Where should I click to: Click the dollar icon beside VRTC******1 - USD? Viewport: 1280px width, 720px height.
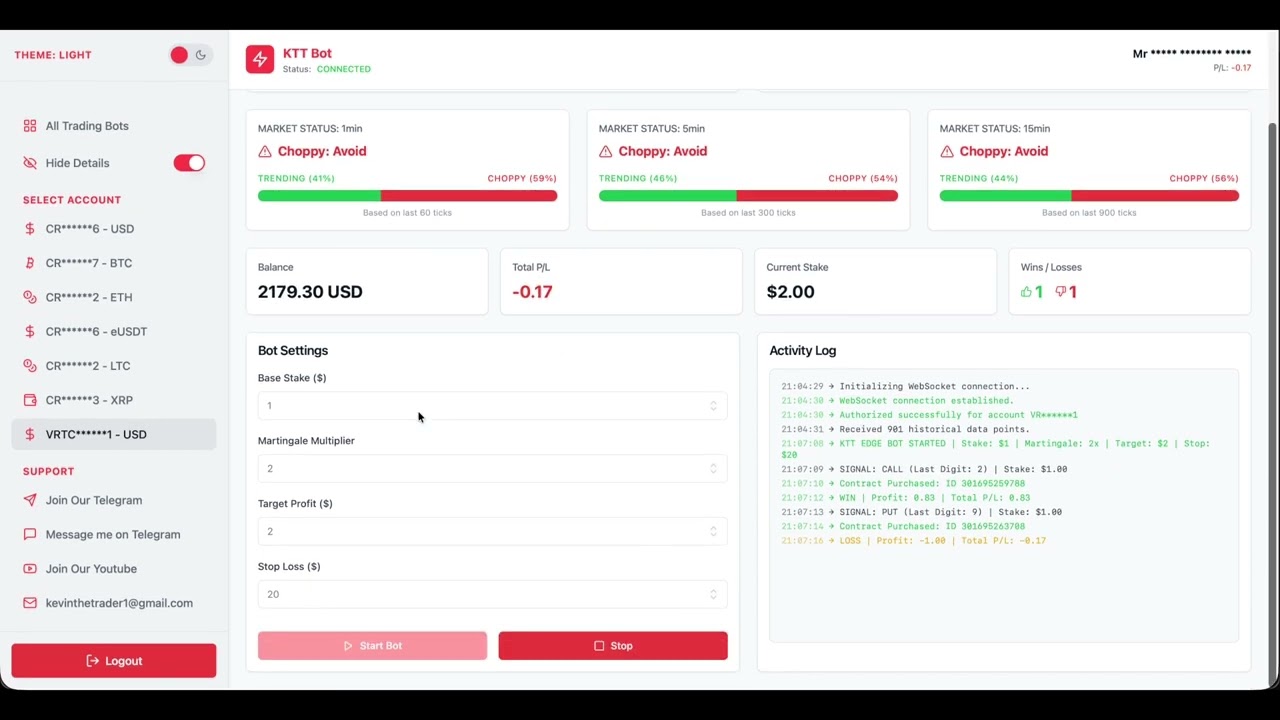tap(30, 434)
